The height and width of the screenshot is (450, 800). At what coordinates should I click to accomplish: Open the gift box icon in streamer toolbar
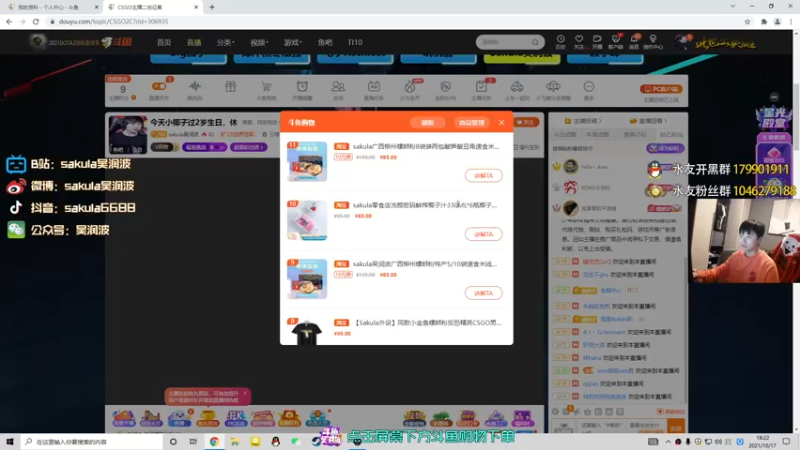231,88
